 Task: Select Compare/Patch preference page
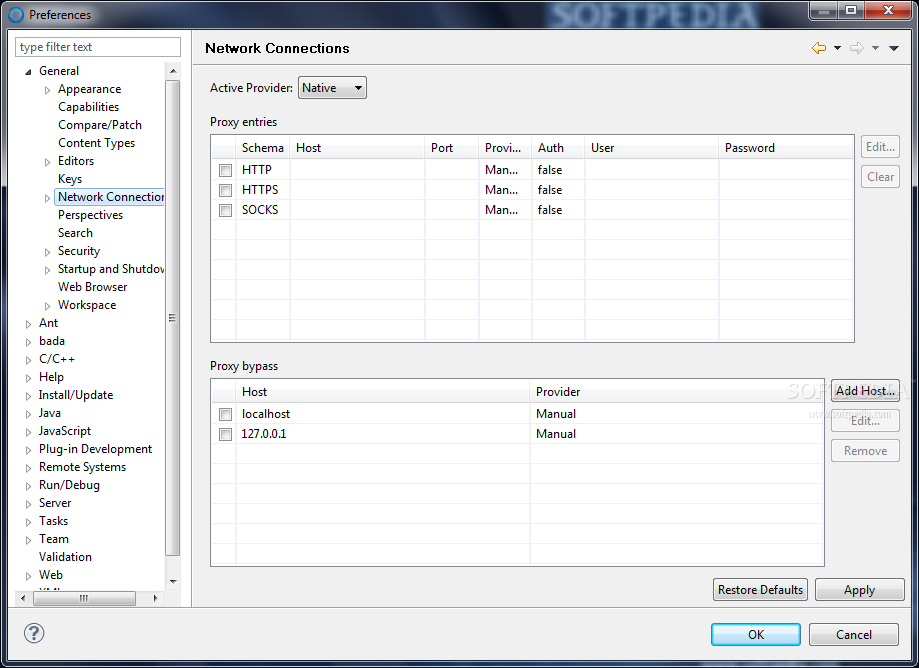[100, 125]
